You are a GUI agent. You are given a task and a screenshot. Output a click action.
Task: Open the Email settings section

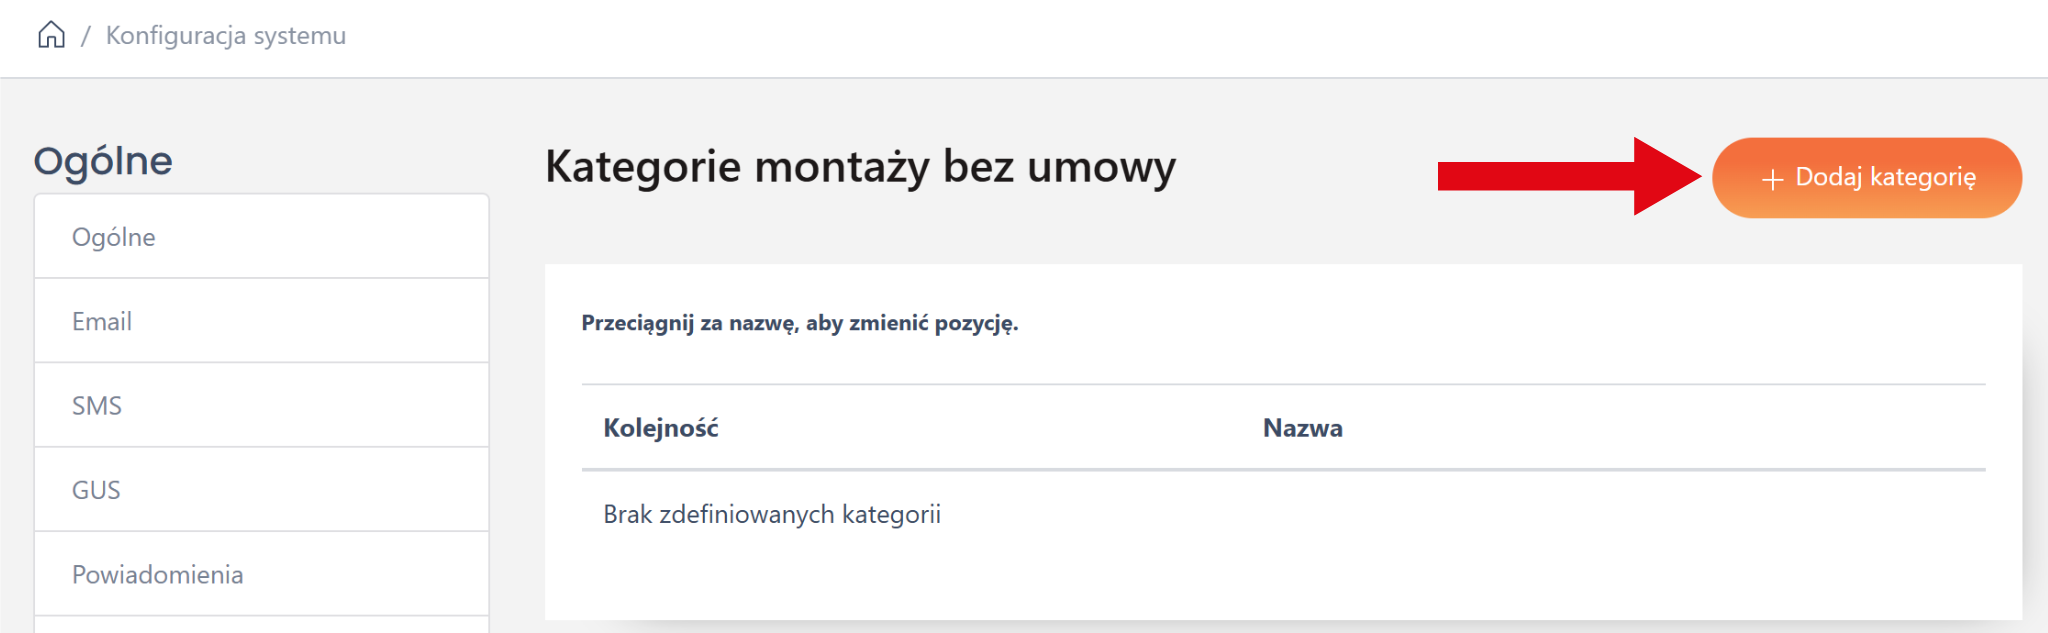pyautogui.click(x=101, y=321)
